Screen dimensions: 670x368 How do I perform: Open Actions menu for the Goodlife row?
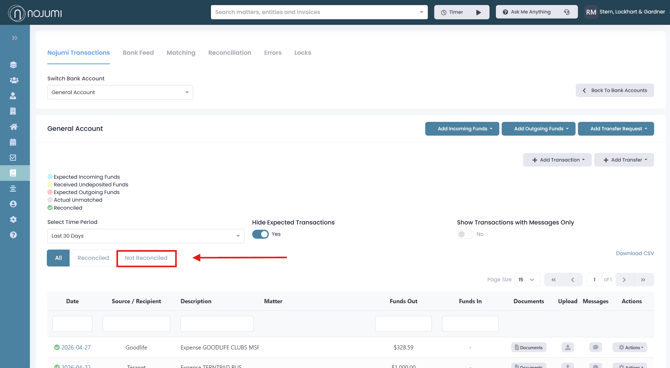coord(630,347)
